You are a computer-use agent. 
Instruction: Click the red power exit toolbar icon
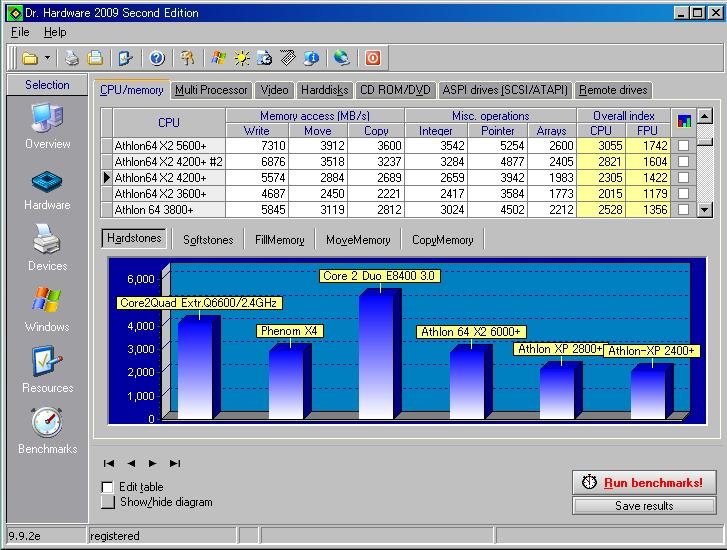pos(372,59)
